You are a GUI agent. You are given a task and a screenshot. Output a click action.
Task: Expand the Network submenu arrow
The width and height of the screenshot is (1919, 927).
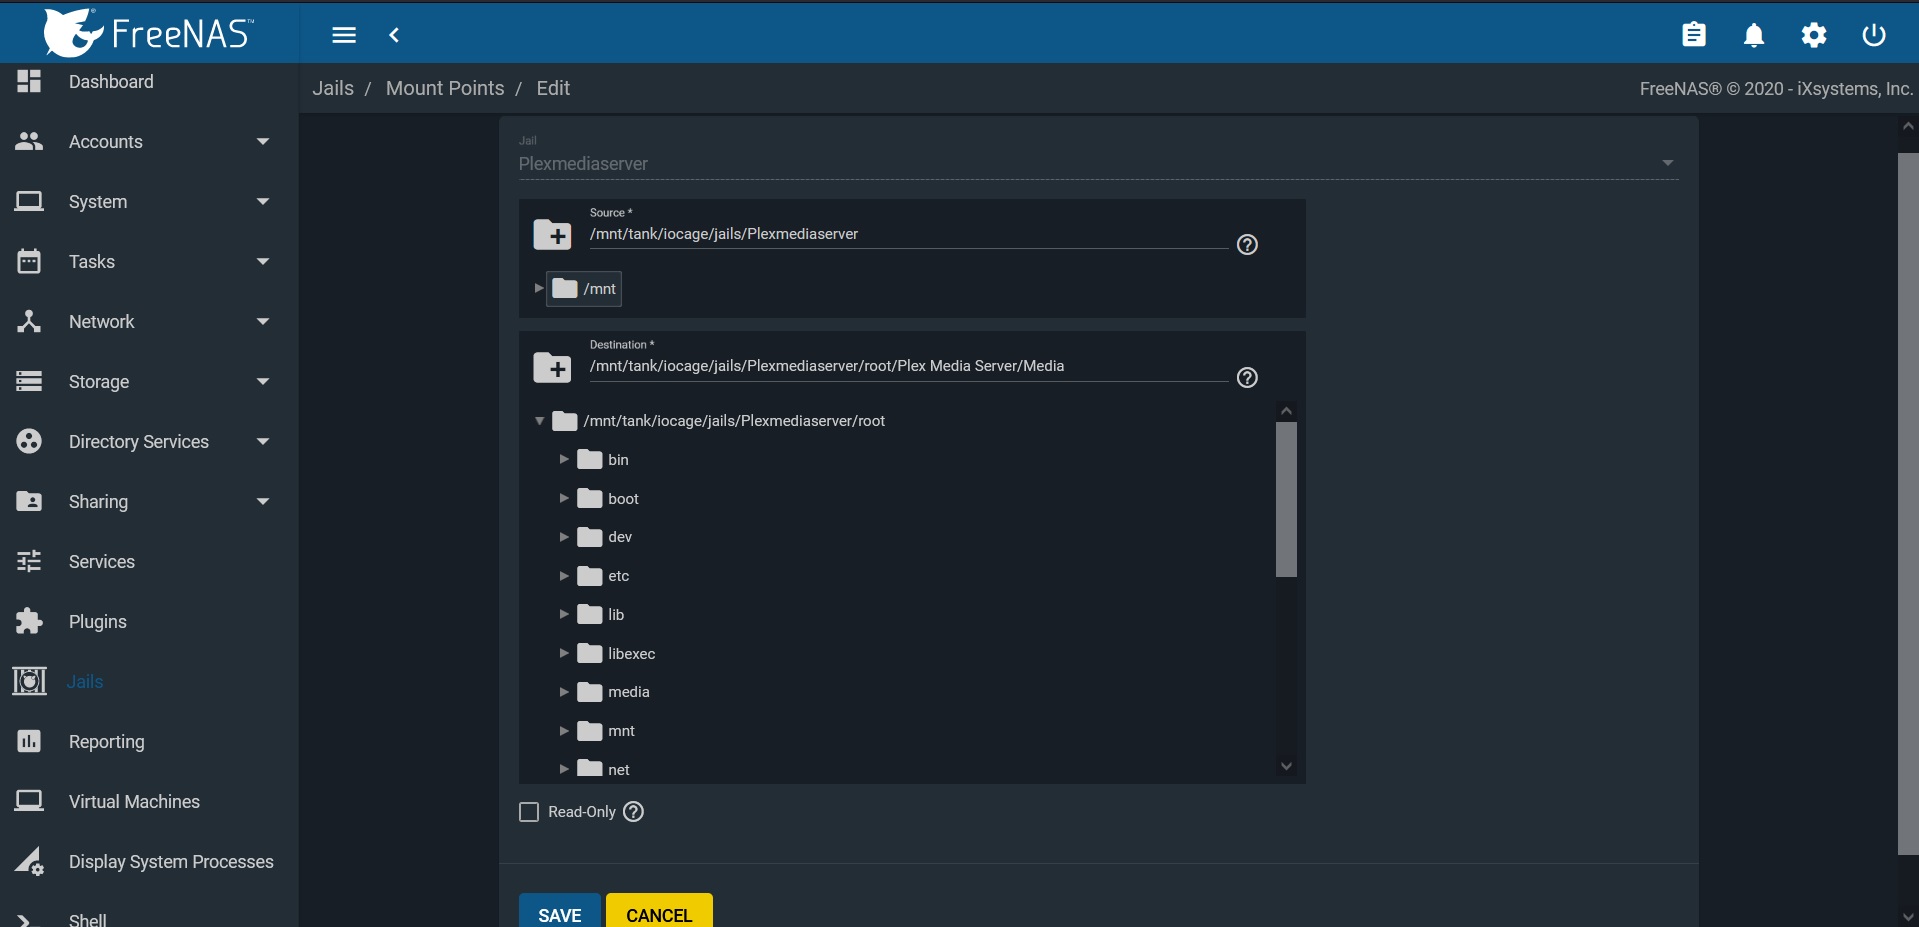click(x=263, y=322)
